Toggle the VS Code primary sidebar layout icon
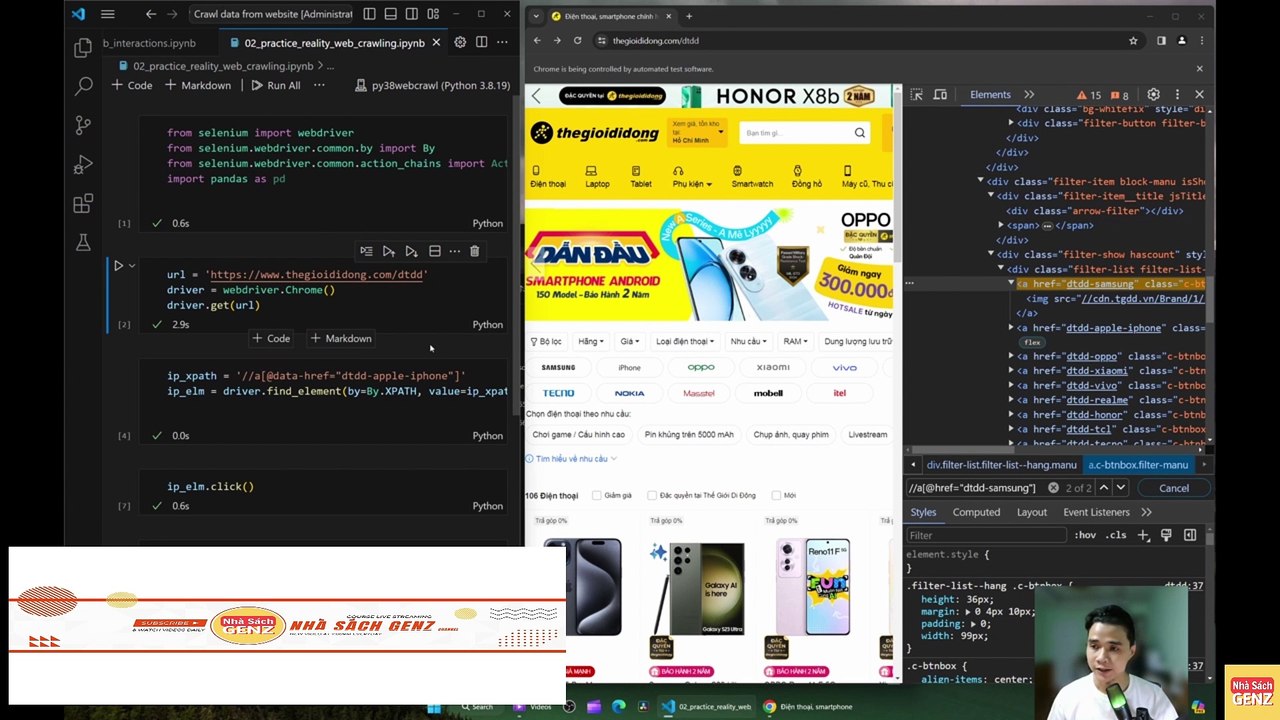1280x720 pixels. [x=369, y=14]
